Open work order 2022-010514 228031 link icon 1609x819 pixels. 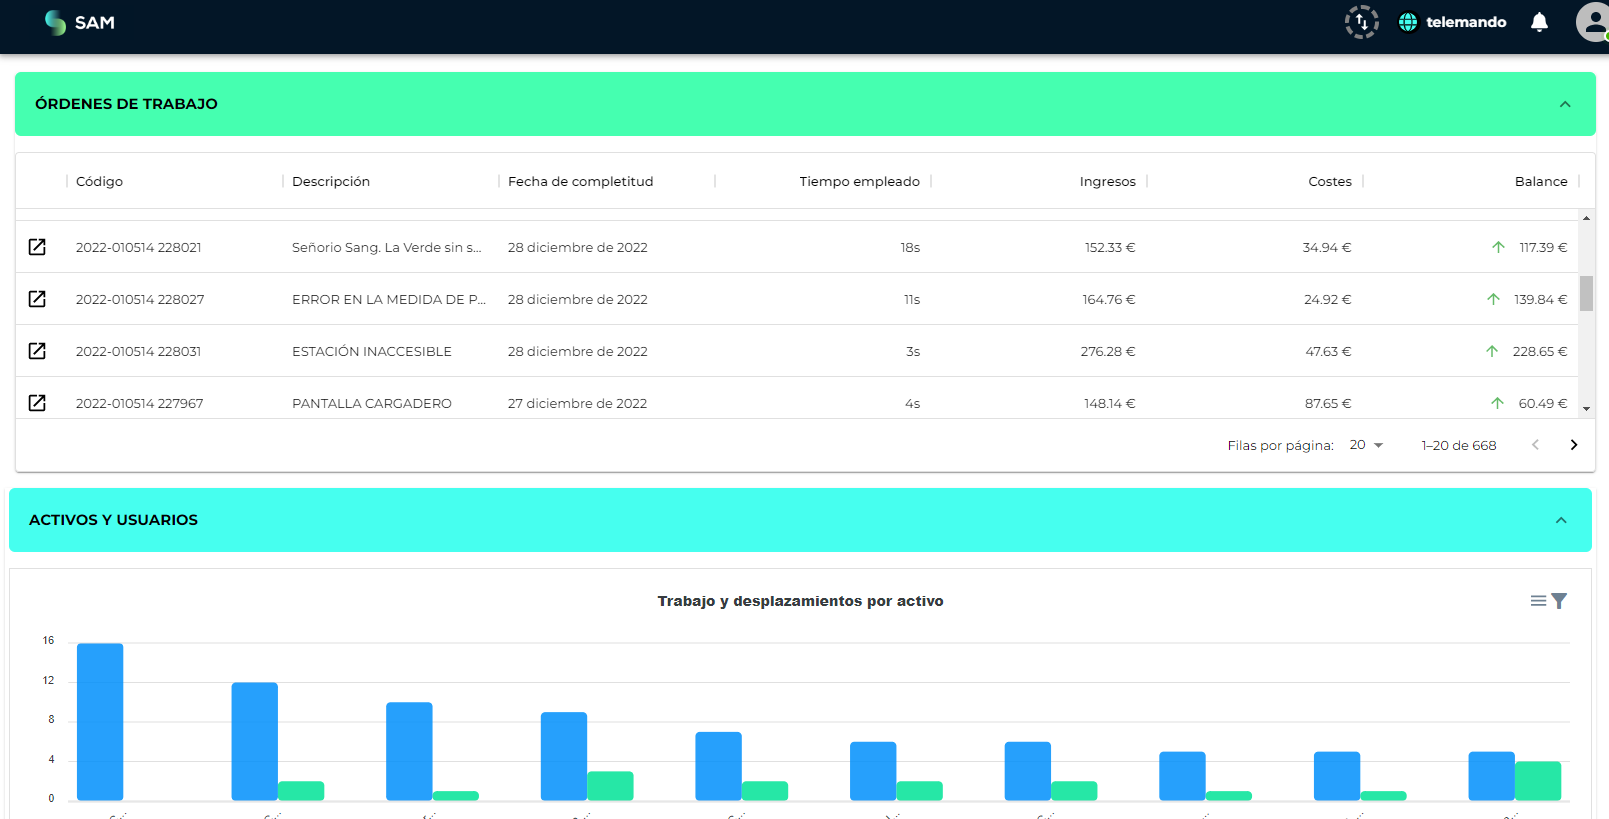tap(37, 351)
